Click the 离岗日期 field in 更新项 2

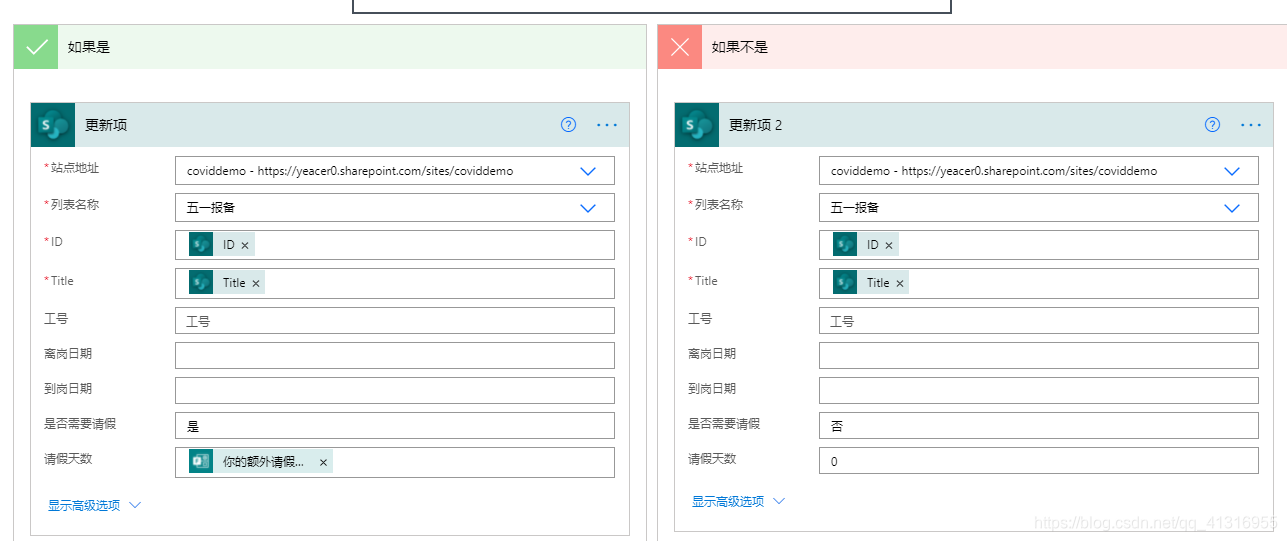(x=1039, y=355)
